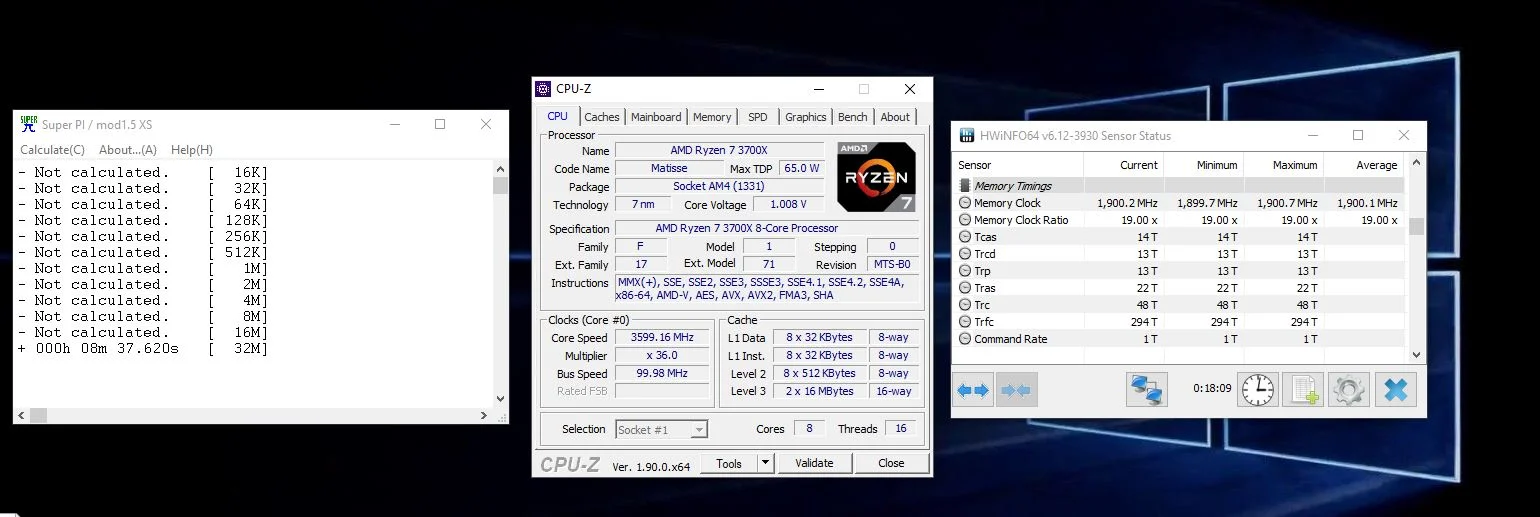Click the 32M result line 08m 37.620s

click(x=144, y=348)
